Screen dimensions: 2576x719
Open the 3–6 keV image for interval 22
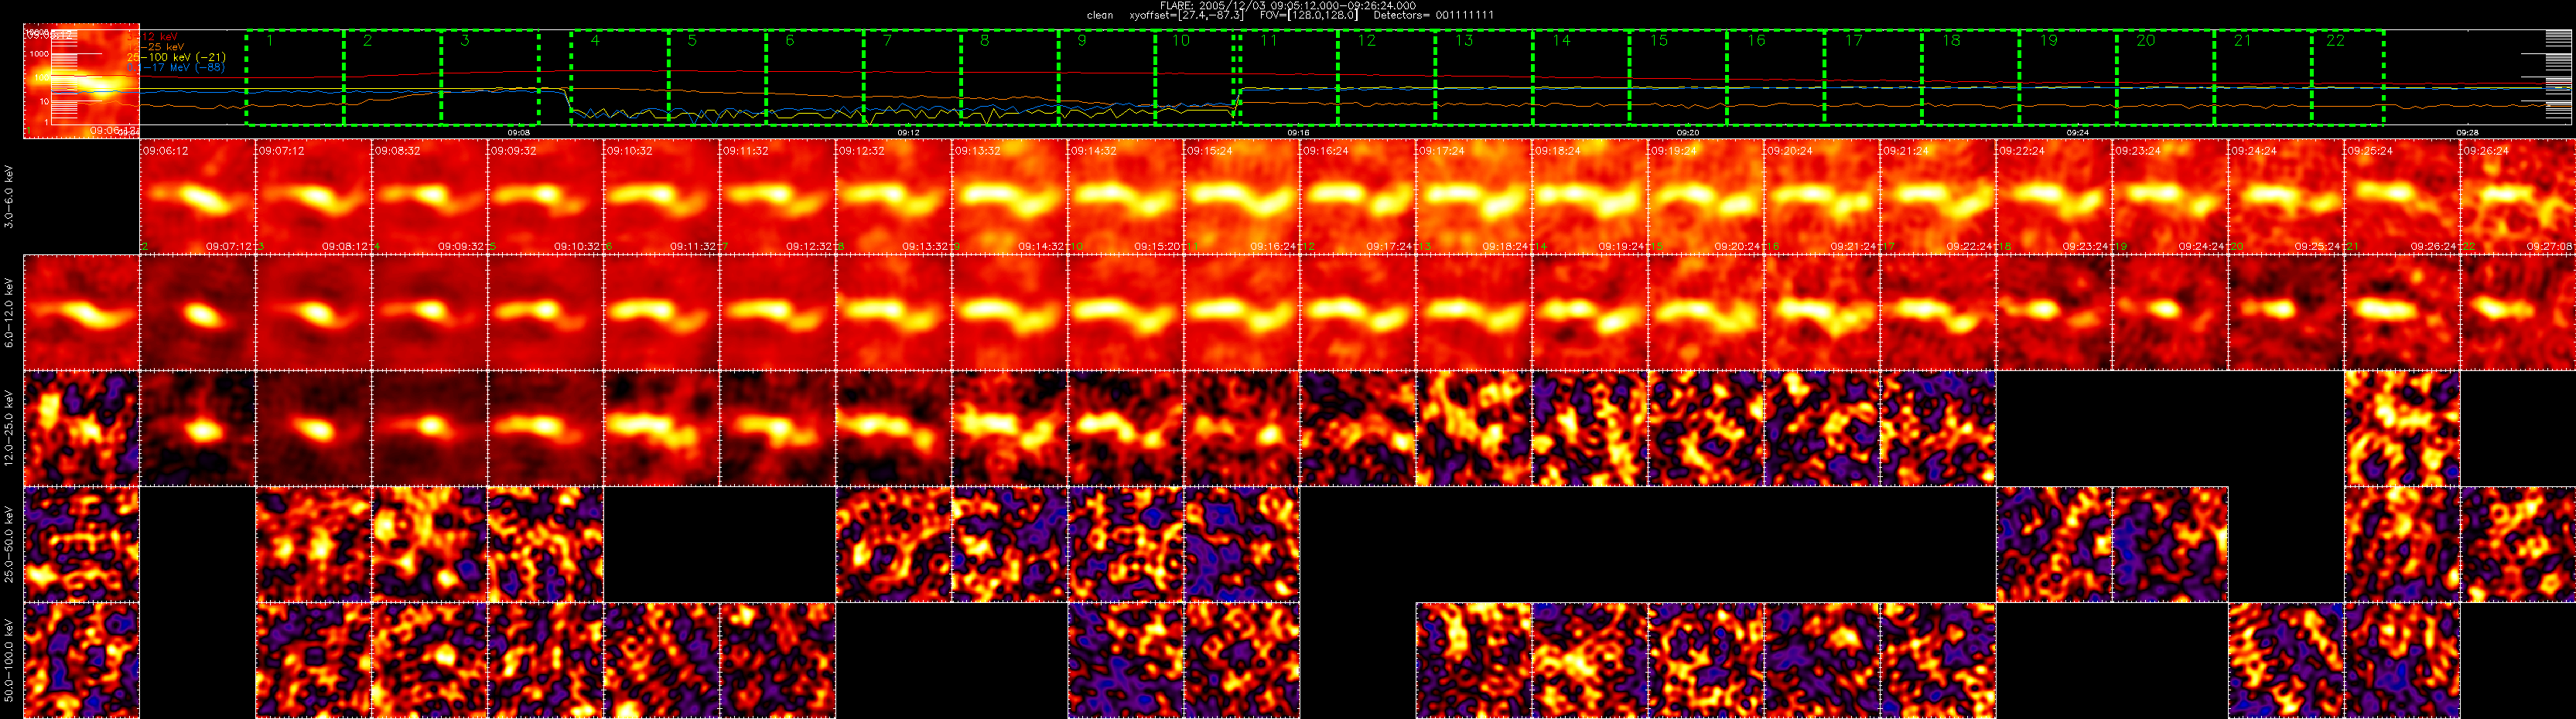pos(2518,197)
